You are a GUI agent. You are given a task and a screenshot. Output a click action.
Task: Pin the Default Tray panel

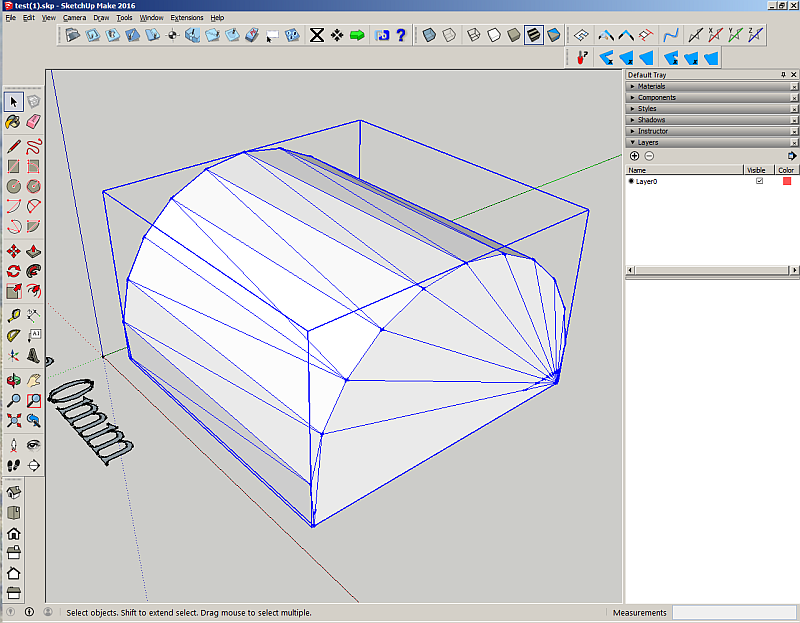click(x=783, y=75)
